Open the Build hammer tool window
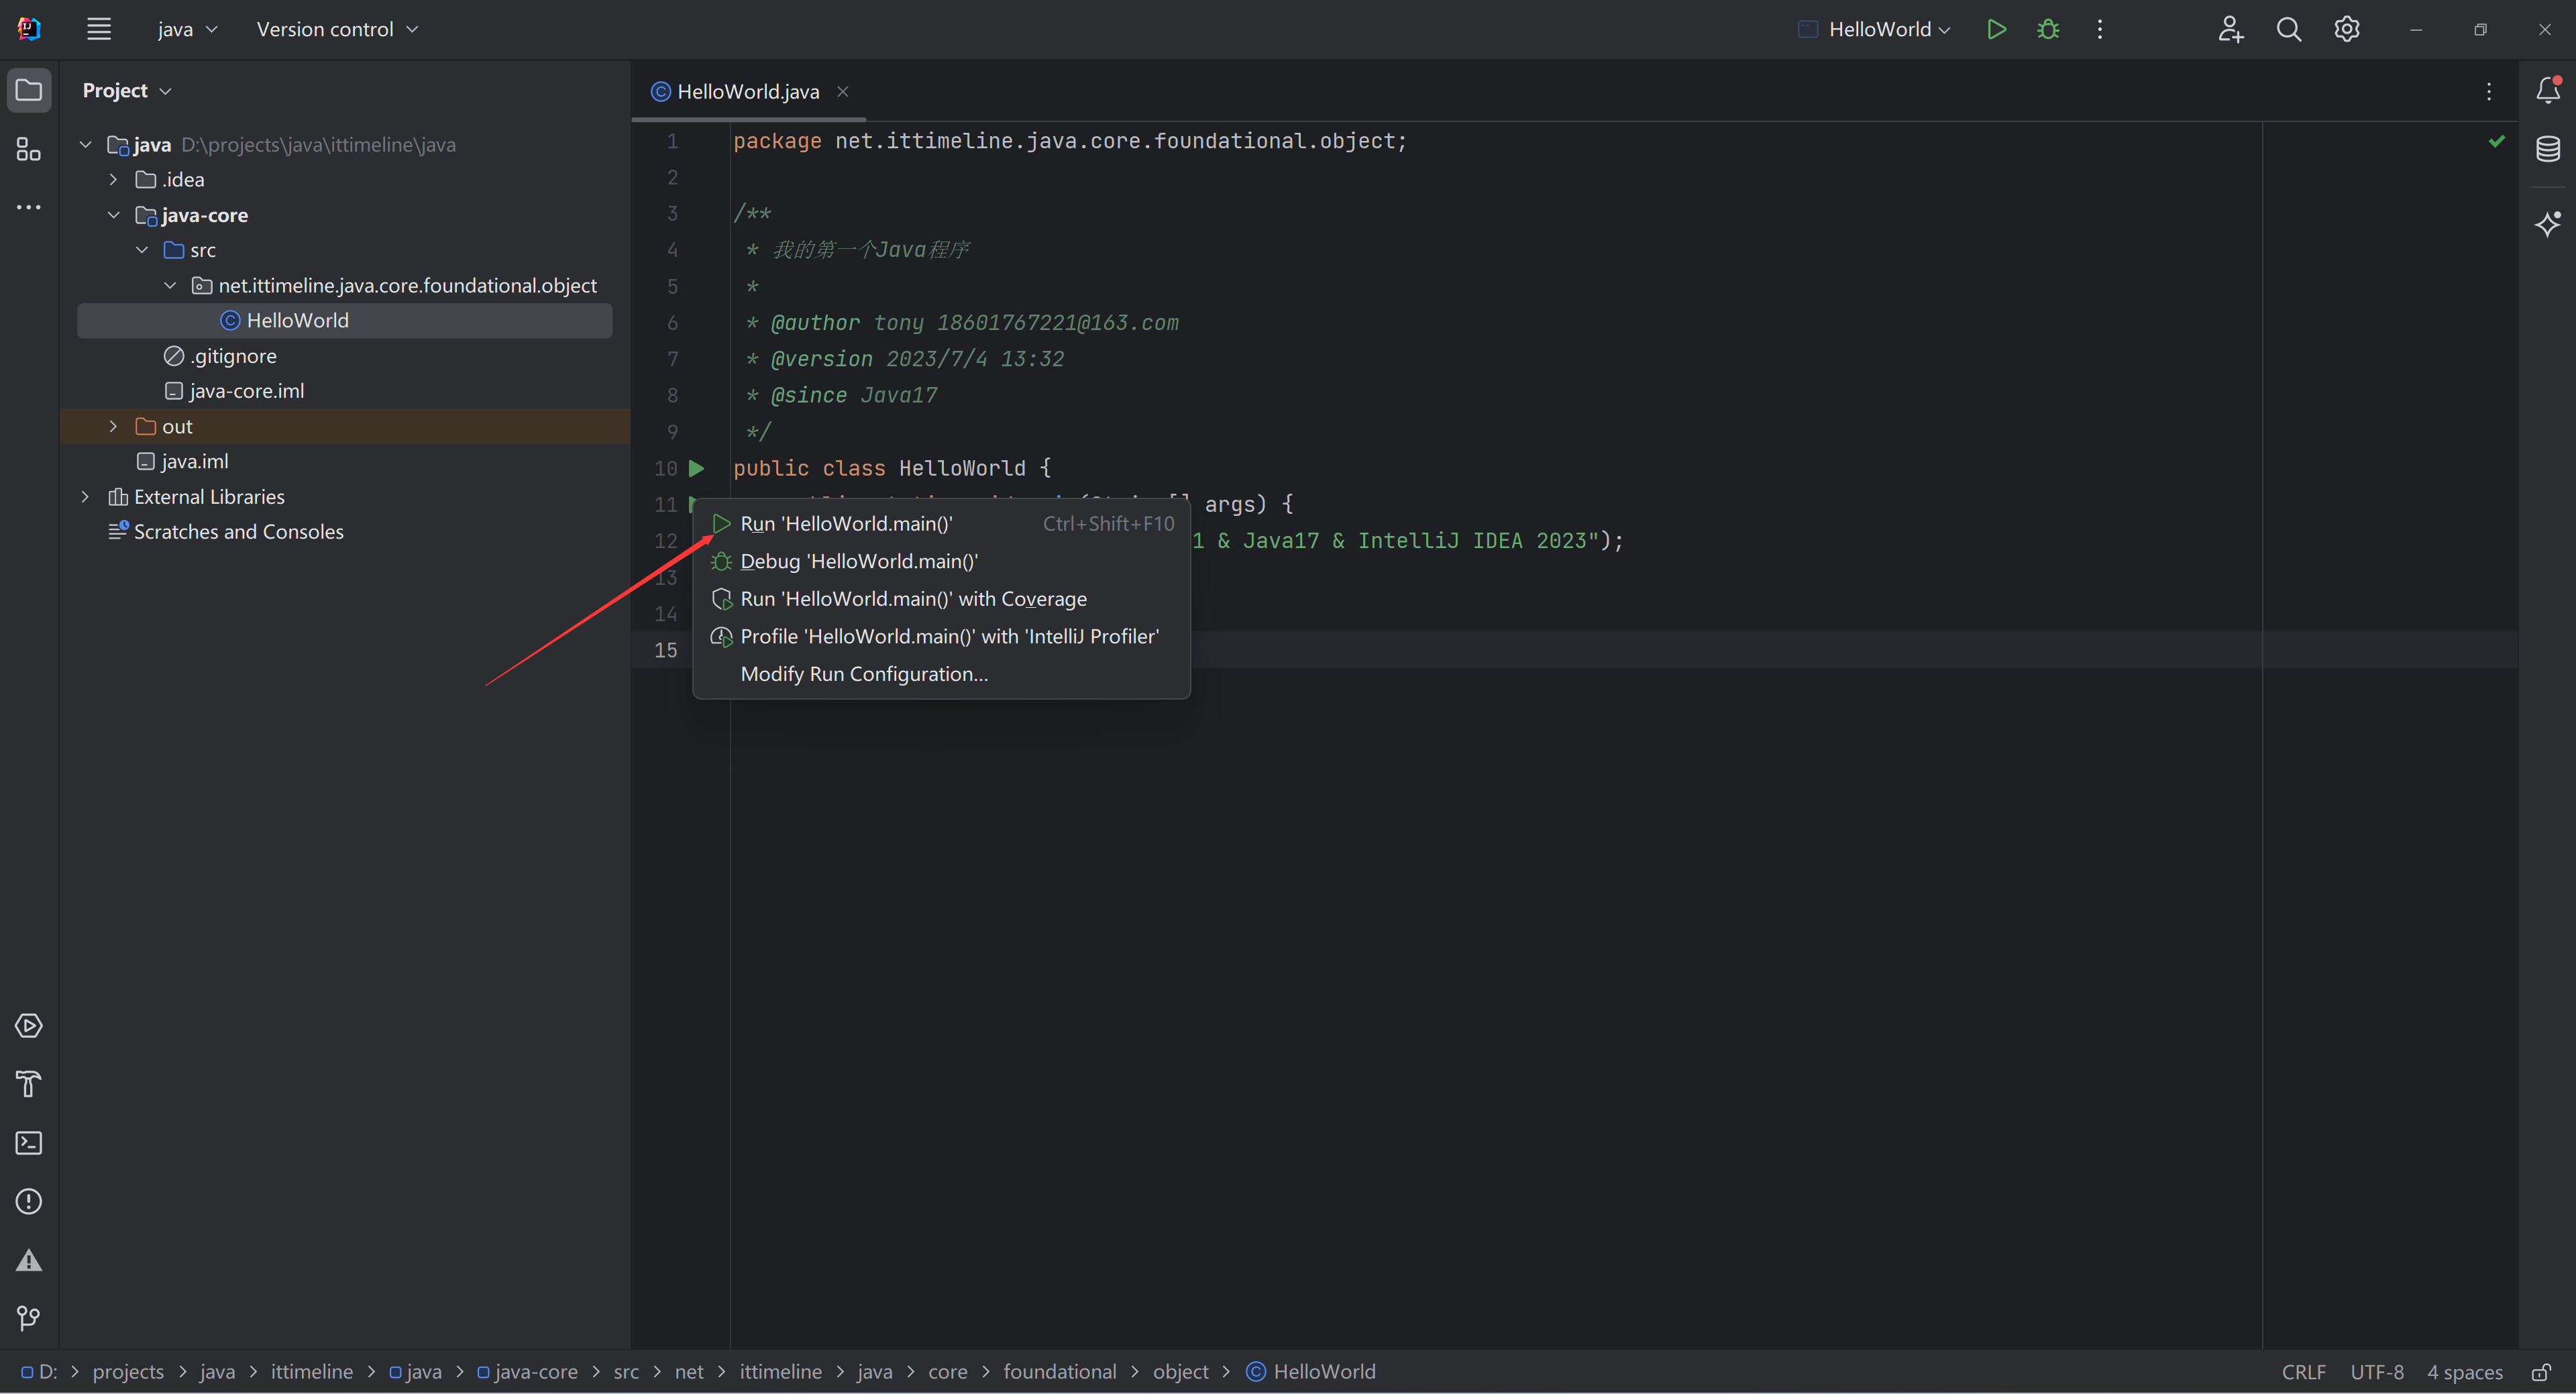 29,1084
